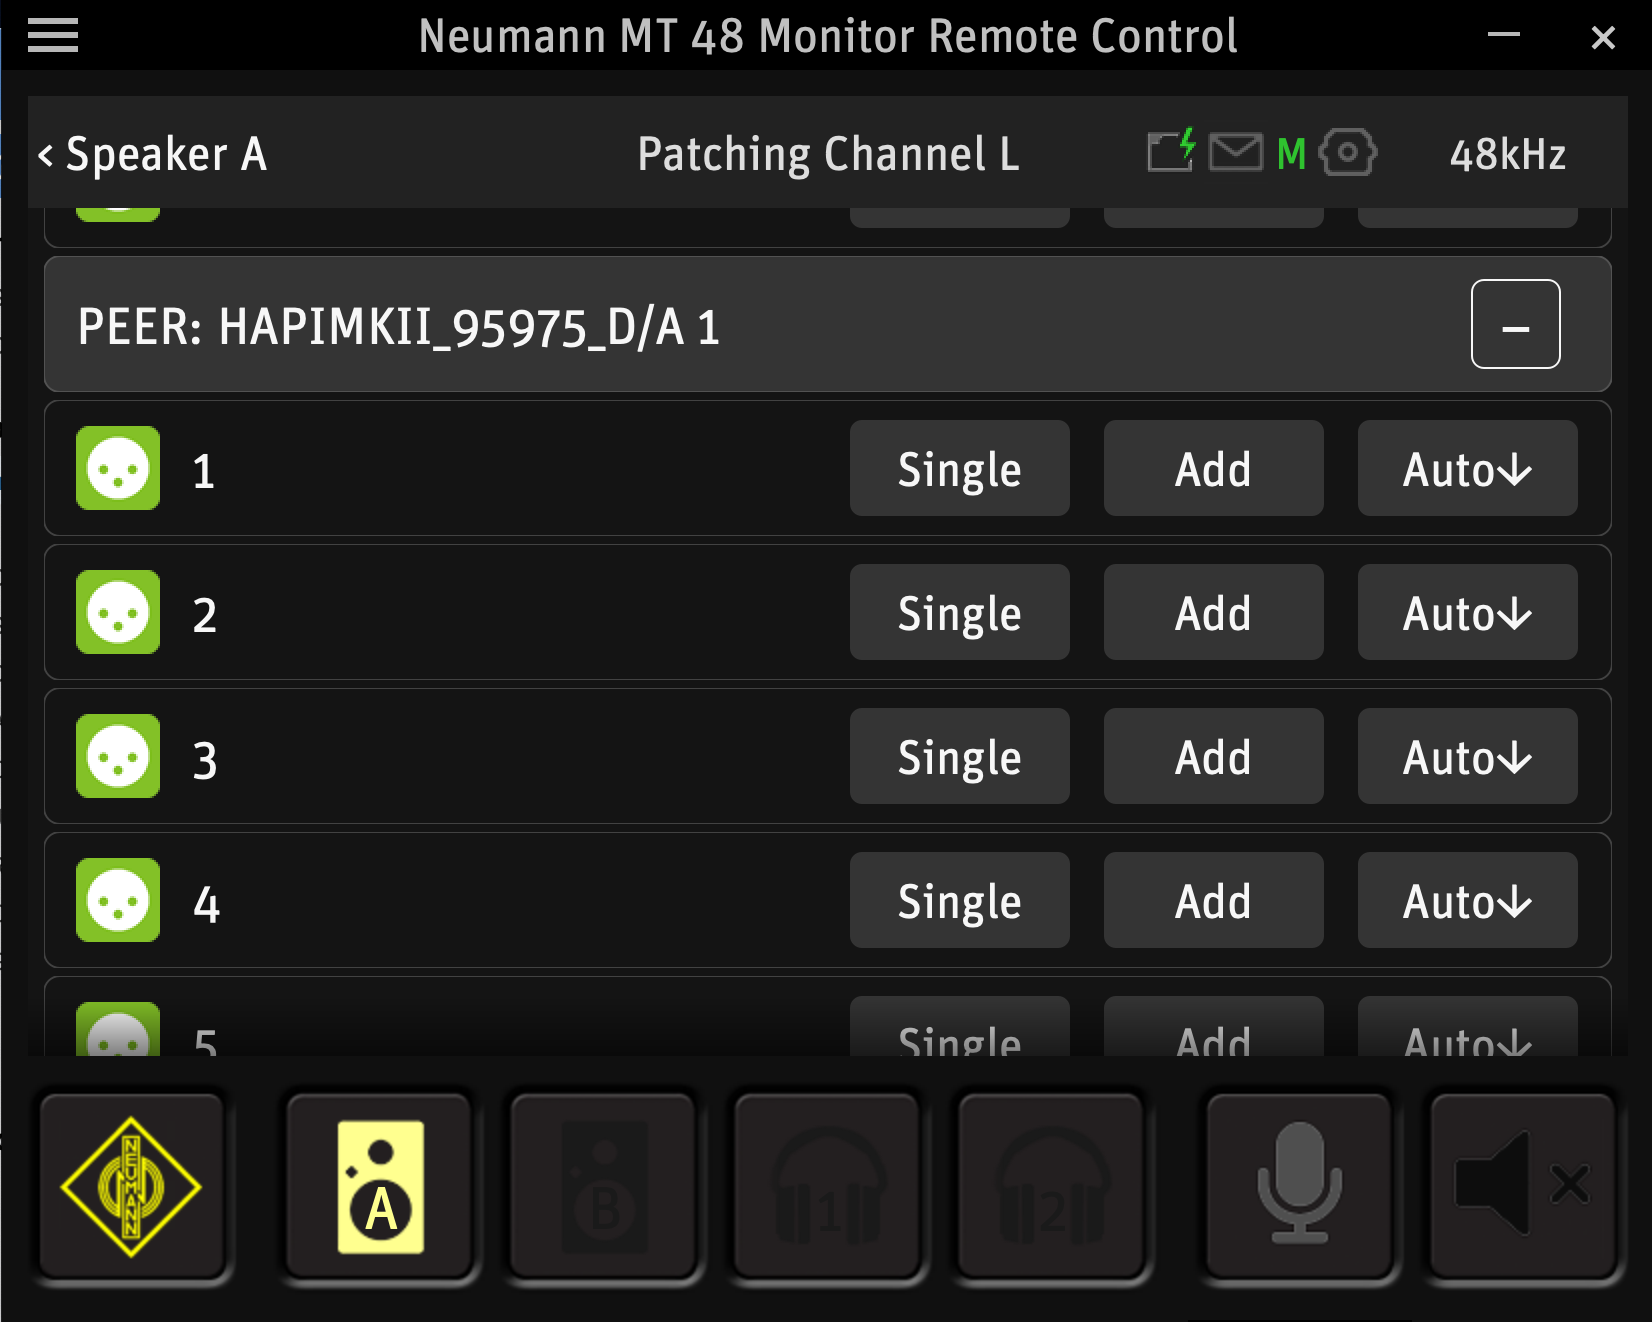Open the settings gear icon
The image size is (1652, 1322).
coord(1347,153)
